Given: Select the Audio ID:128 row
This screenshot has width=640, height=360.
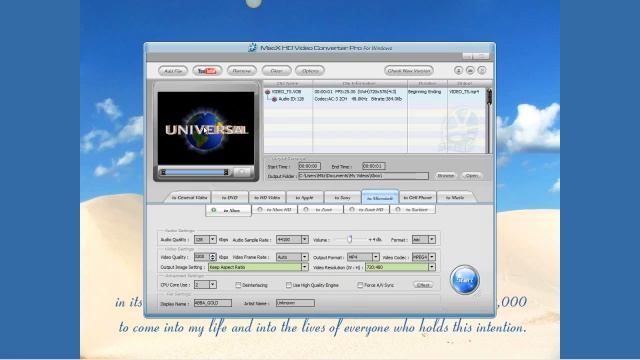Looking at the screenshot, I should pyautogui.click(x=375, y=99).
